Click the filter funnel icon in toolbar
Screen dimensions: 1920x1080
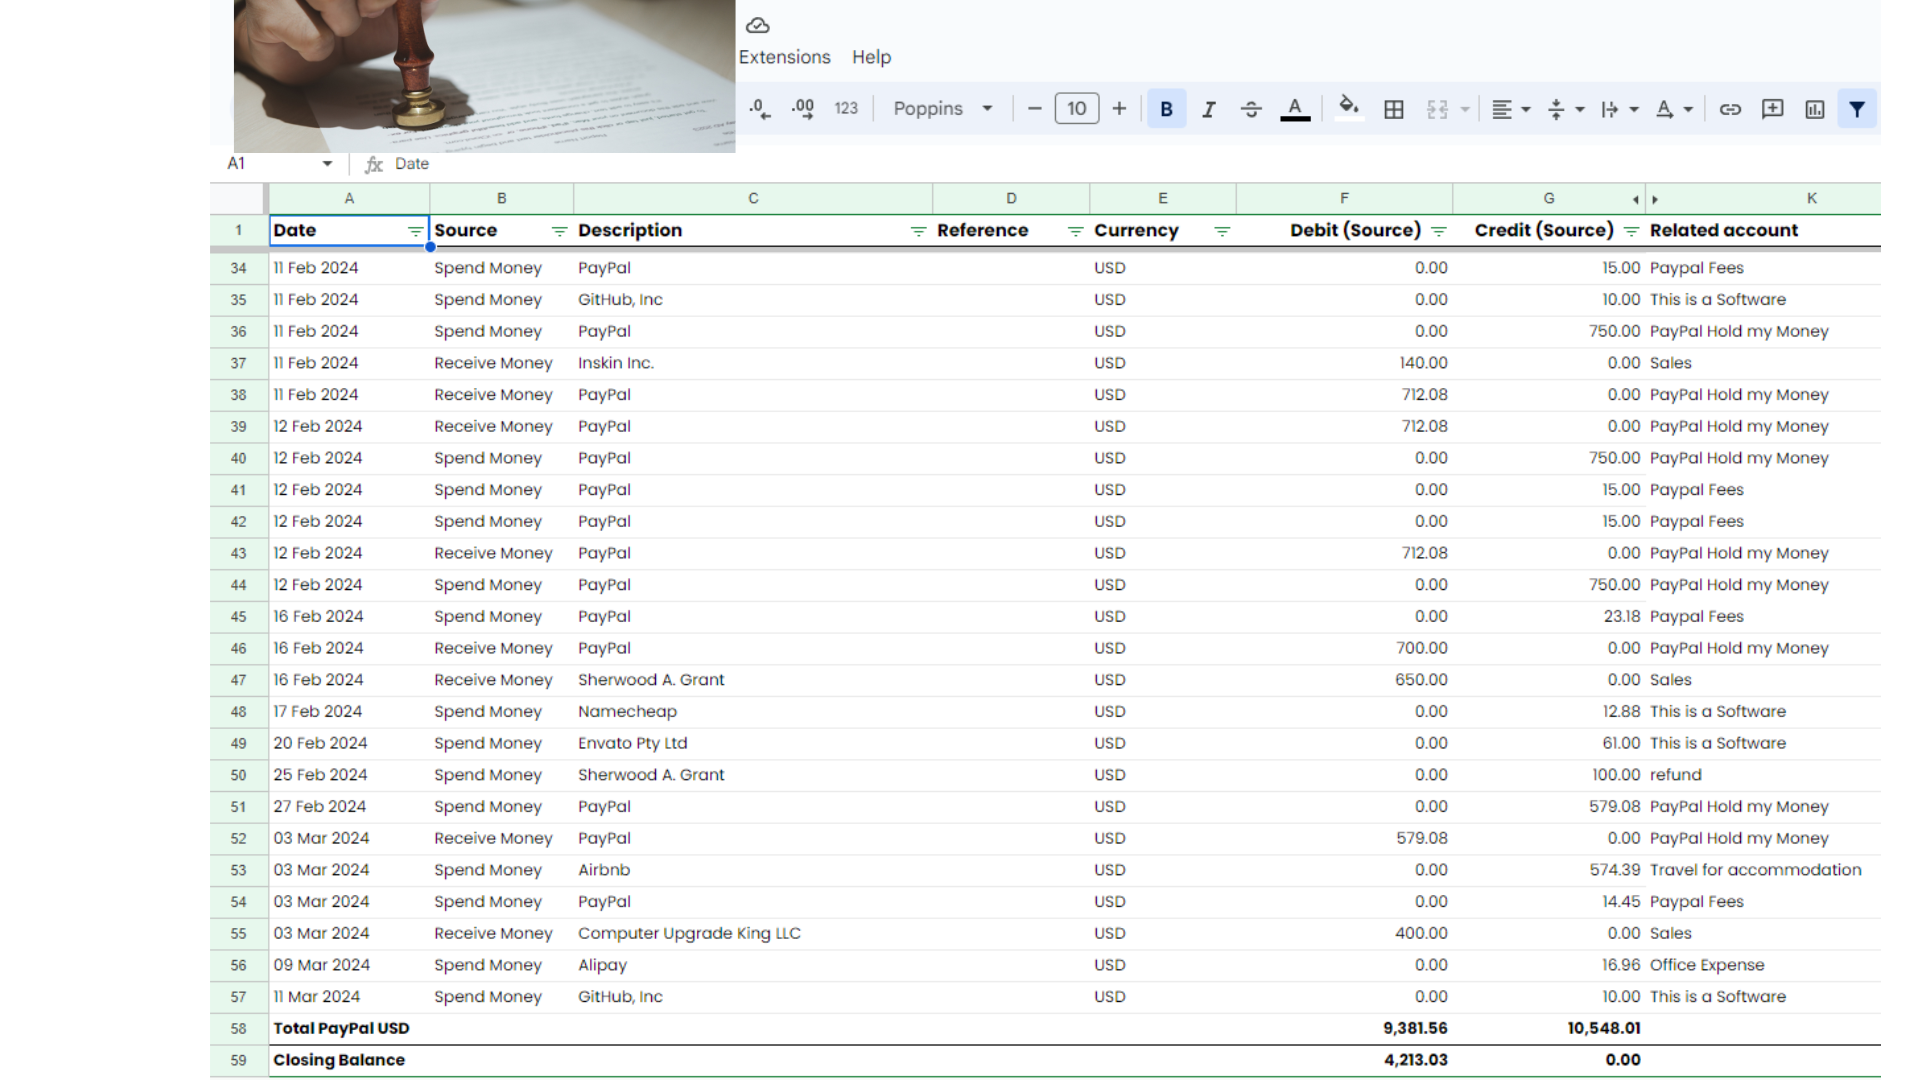click(x=1857, y=109)
